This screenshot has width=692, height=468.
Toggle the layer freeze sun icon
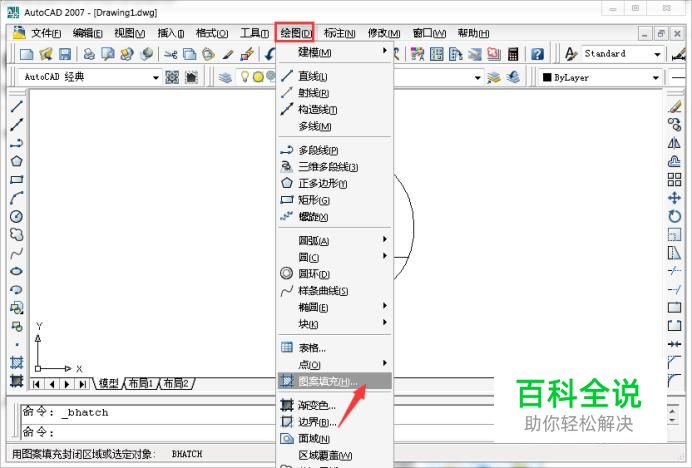259,77
